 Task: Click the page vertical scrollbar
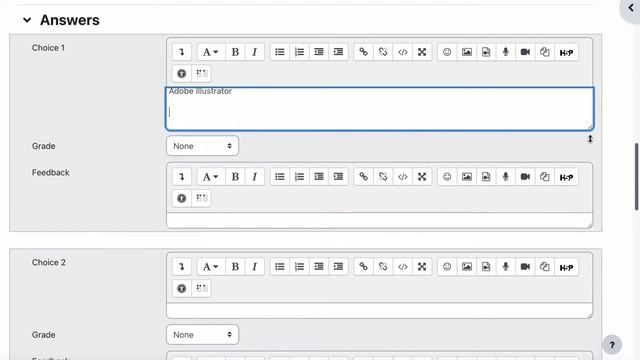[x=637, y=177]
